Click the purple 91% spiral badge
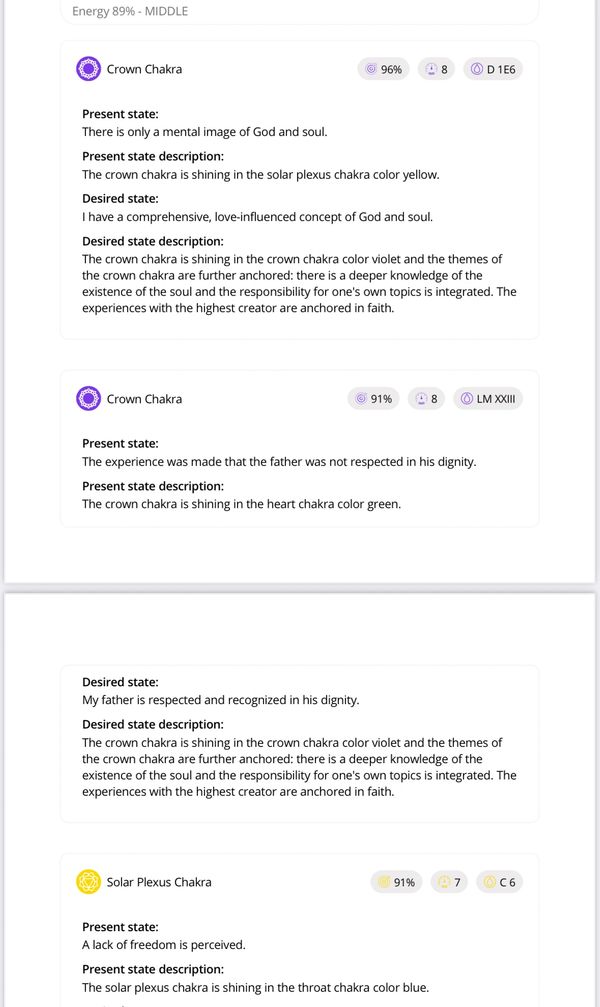The image size is (600, 1007). [x=374, y=399]
